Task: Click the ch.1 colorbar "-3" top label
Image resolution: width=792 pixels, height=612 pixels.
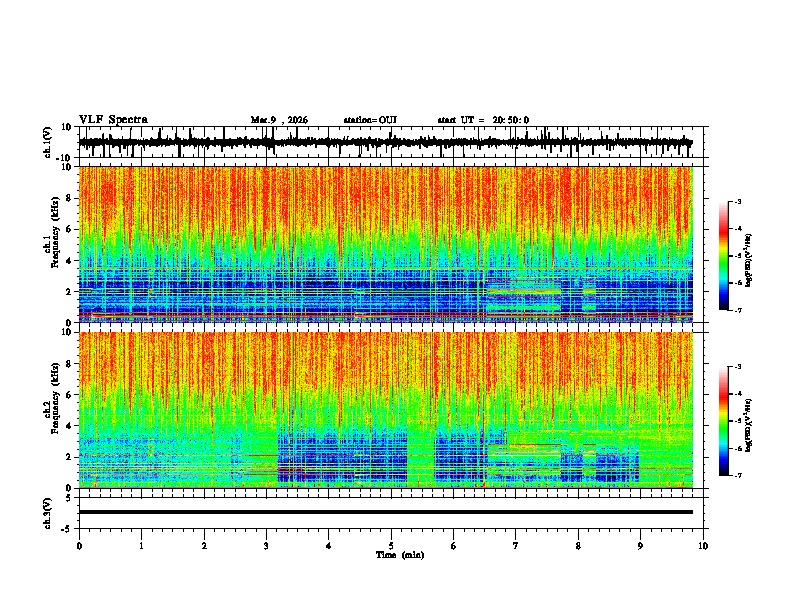Action: click(737, 202)
